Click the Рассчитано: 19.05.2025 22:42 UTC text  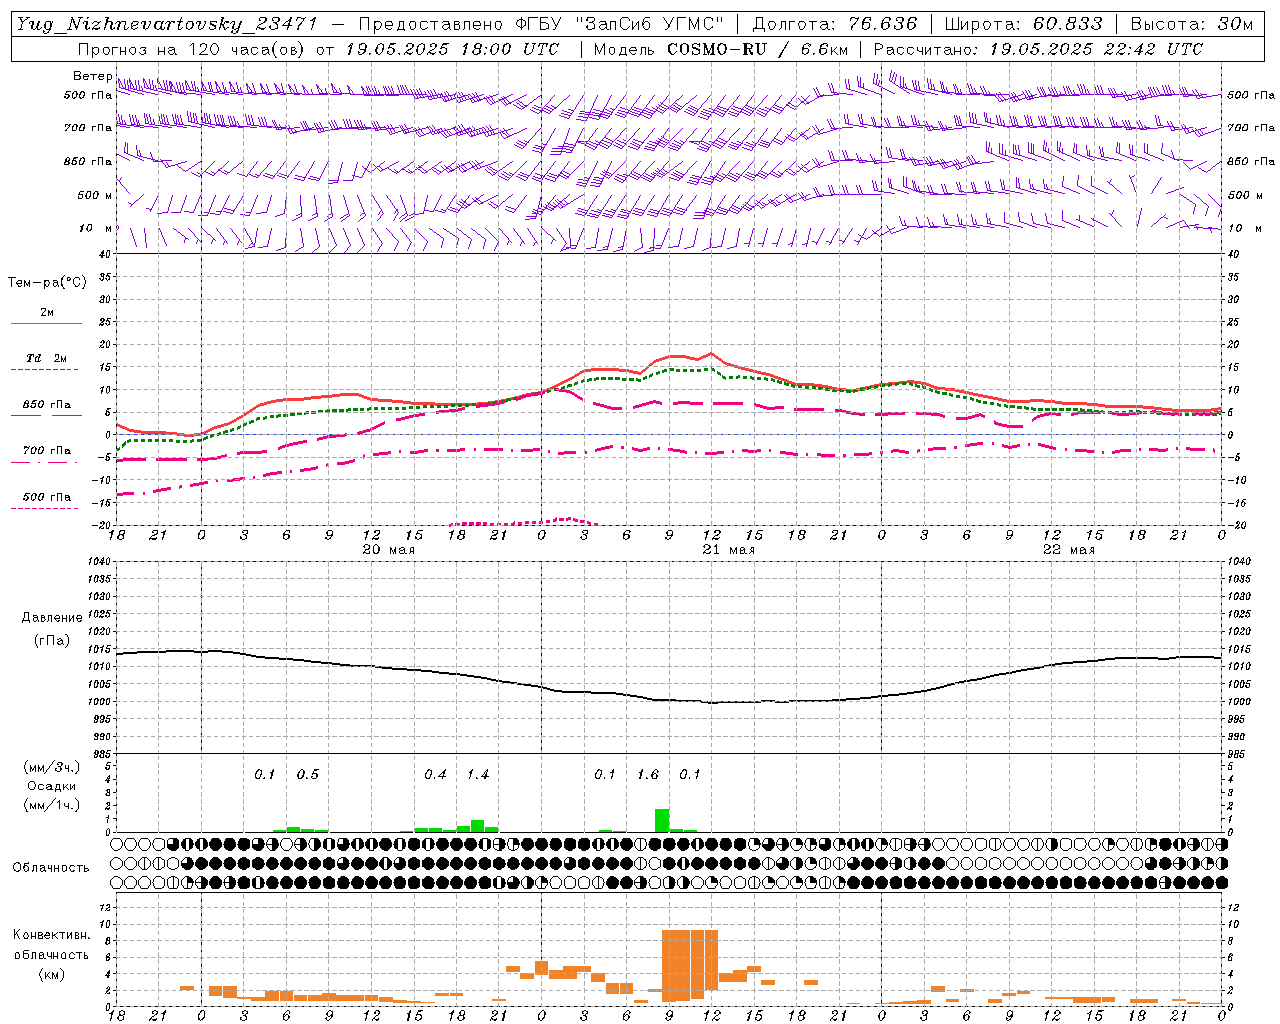point(1038,49)
